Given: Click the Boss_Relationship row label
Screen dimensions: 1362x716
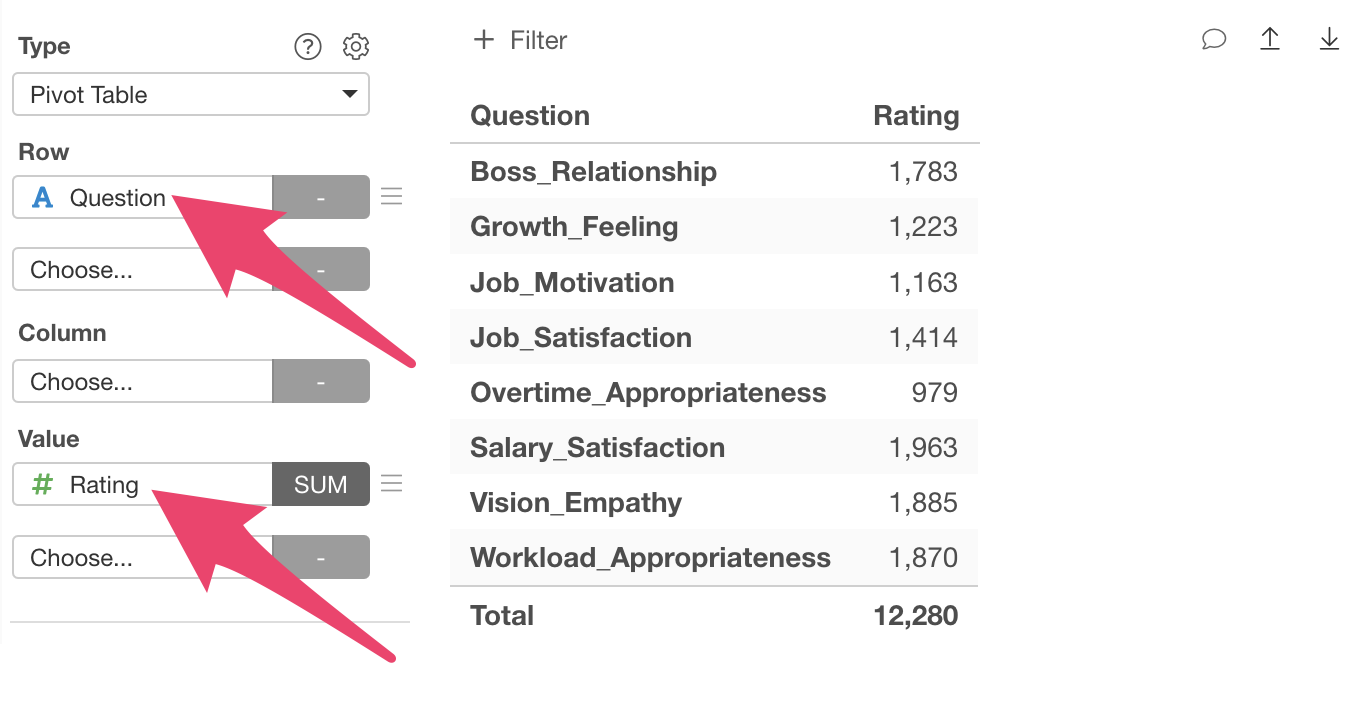Looking at the screenshot, I should pyautogui.click(x=593, y=172).
